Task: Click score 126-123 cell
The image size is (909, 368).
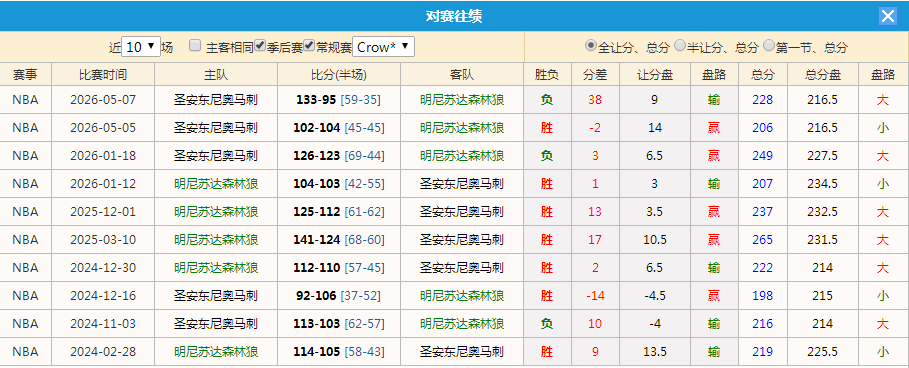Action: (x=318, y=156)
